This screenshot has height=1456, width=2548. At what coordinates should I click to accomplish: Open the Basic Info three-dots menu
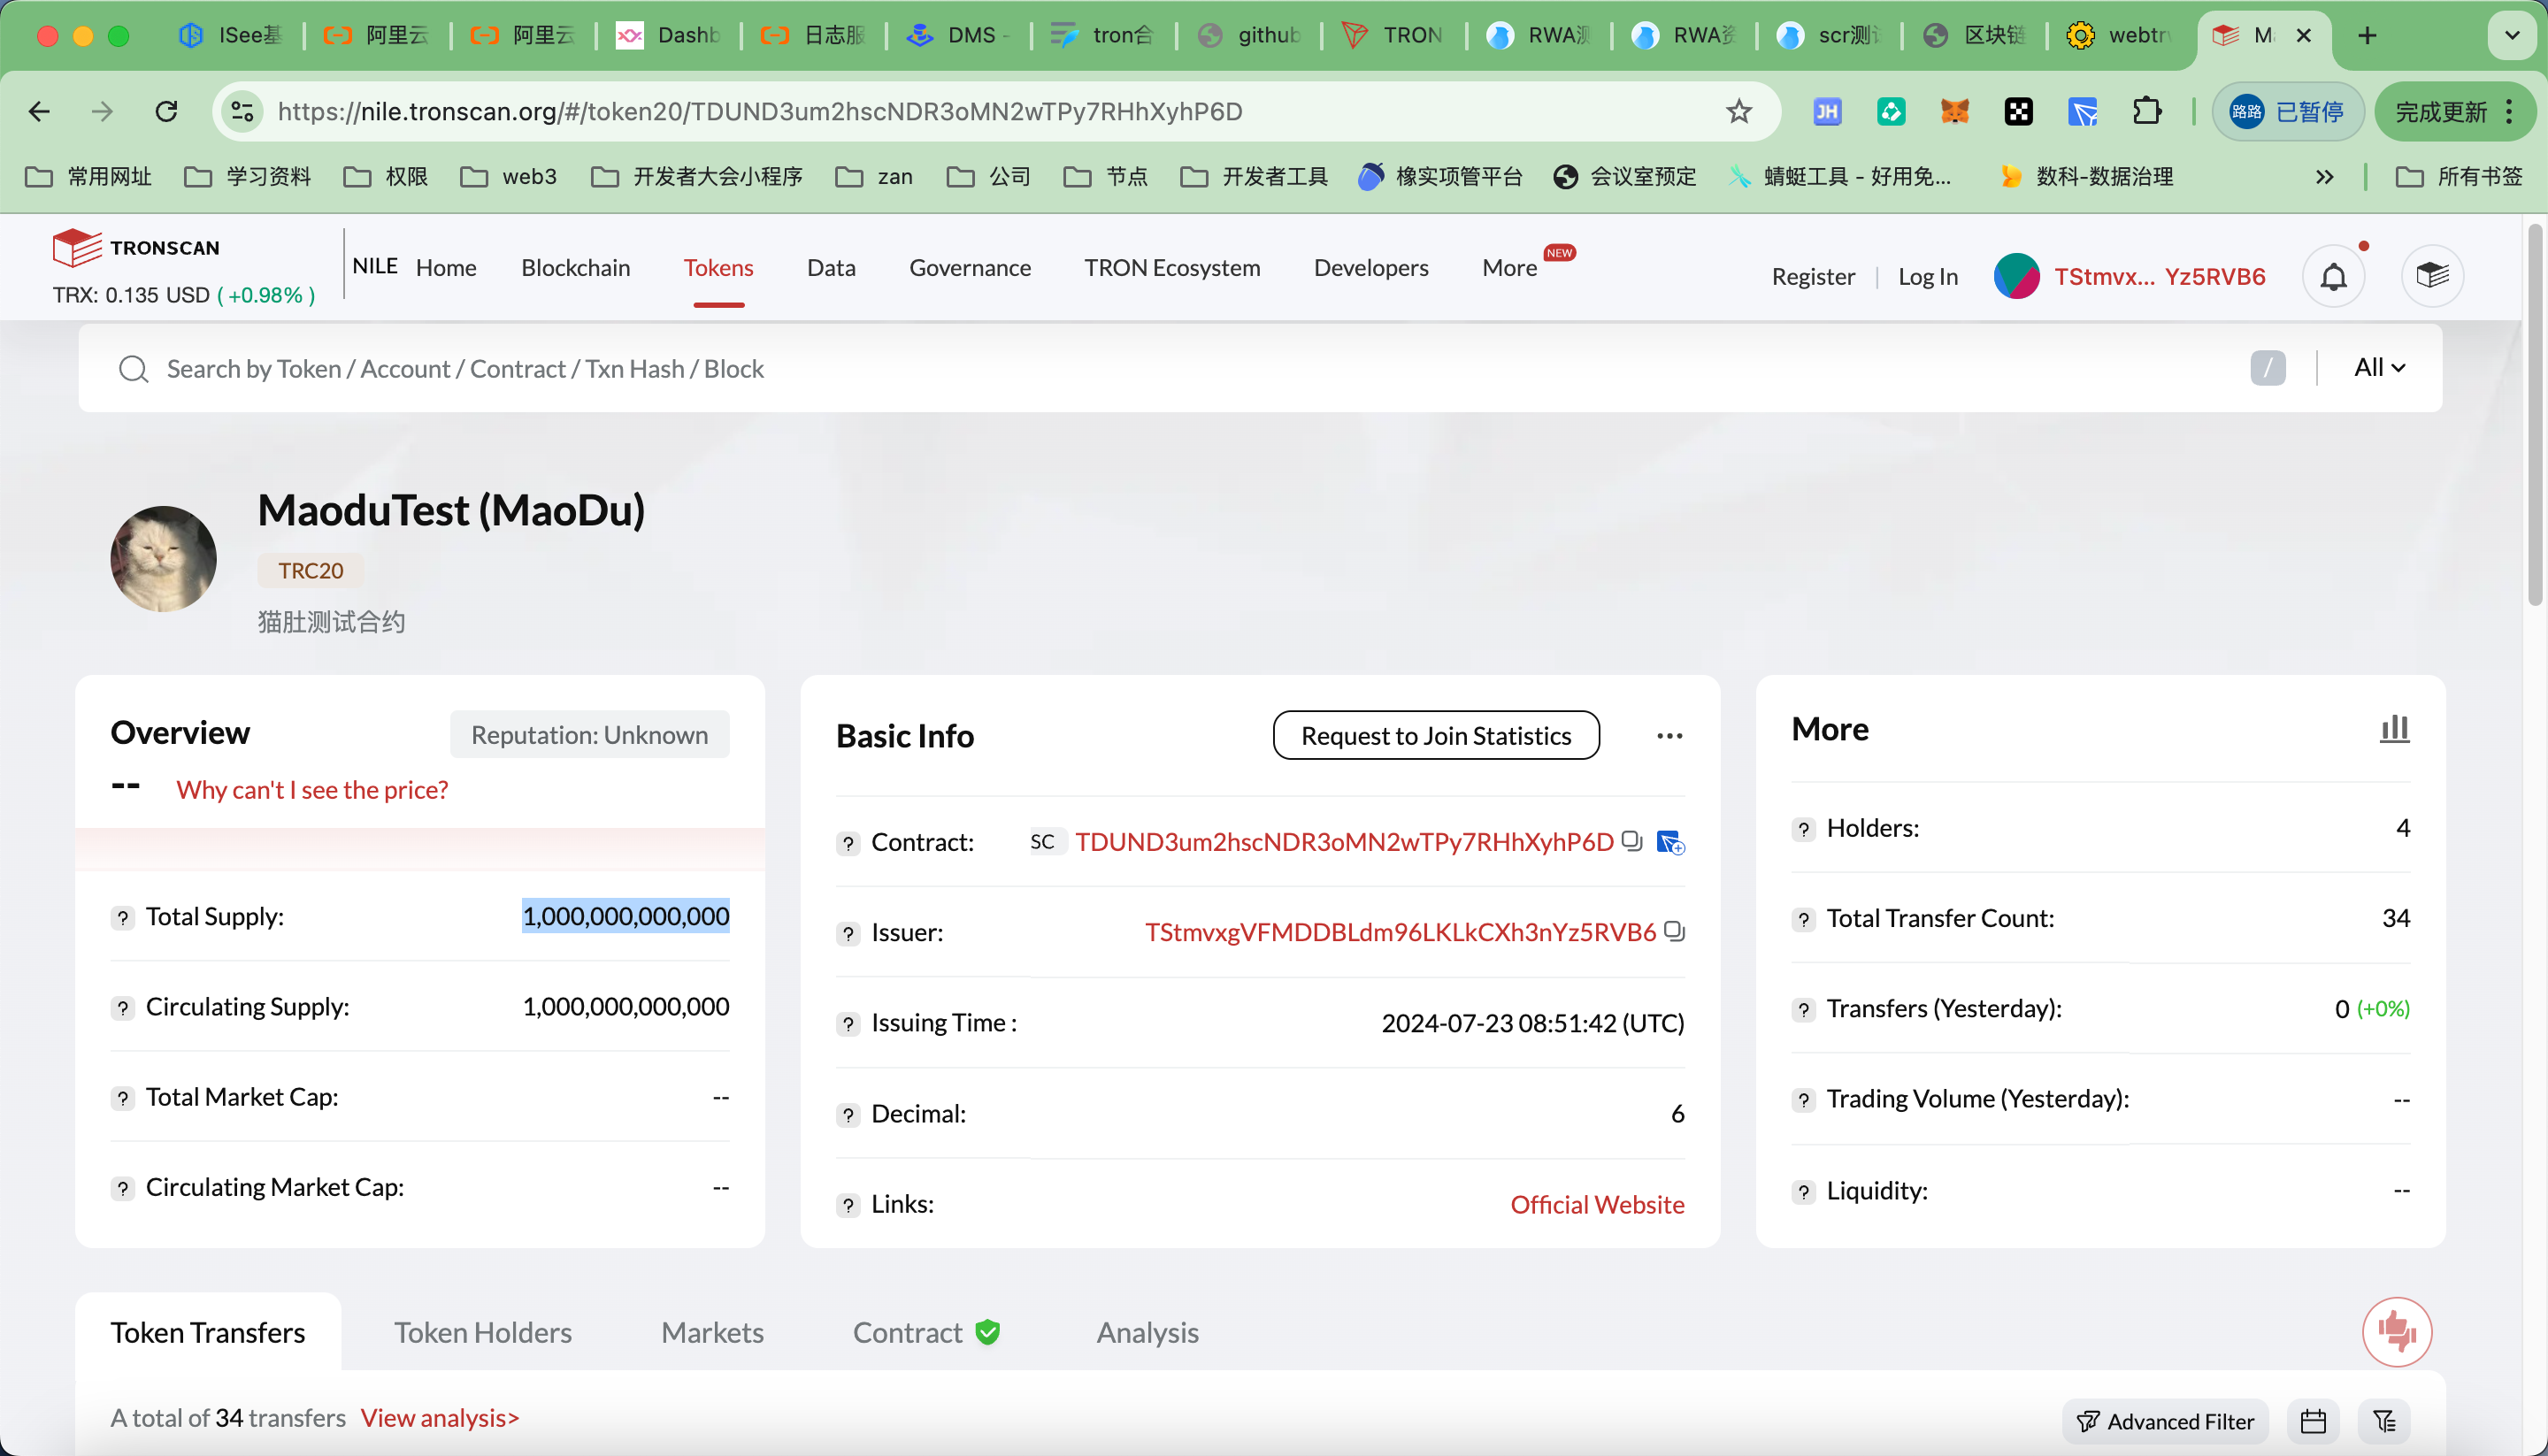point(1669,736)
